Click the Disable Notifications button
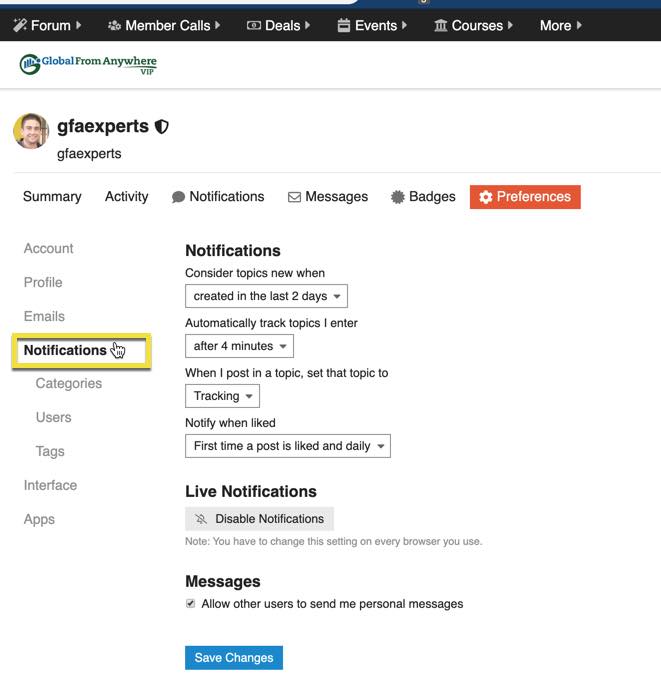The width and height of the screenshot is (661, 696). click(259, 518)
